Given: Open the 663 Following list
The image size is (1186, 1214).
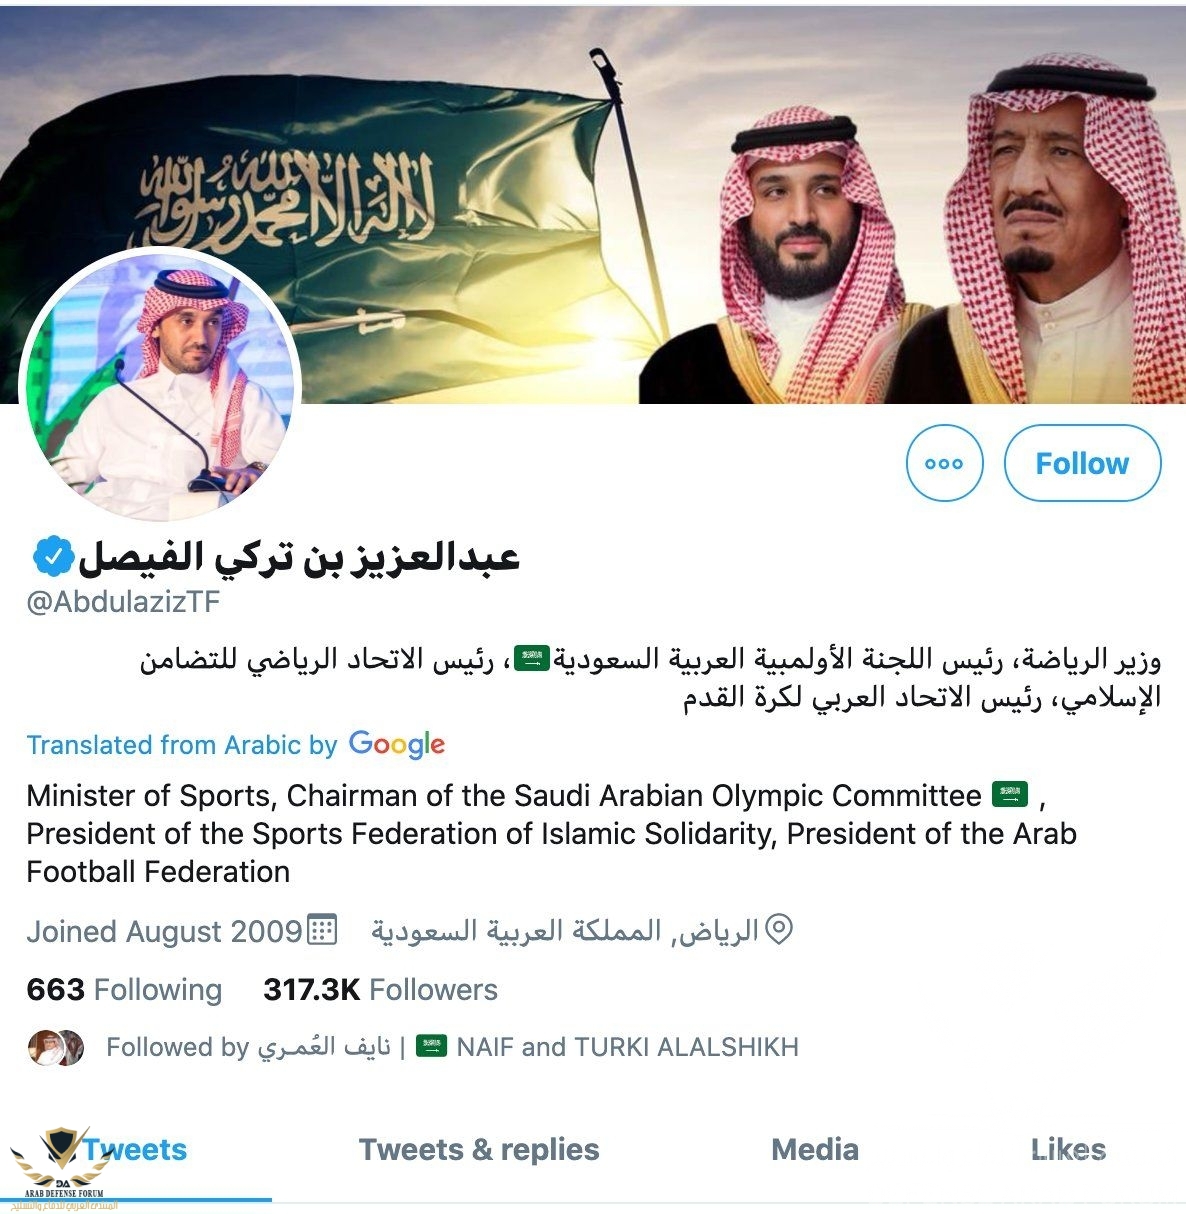Looking at the screenshot, I should pyautogui.click(x=125, y=990).
